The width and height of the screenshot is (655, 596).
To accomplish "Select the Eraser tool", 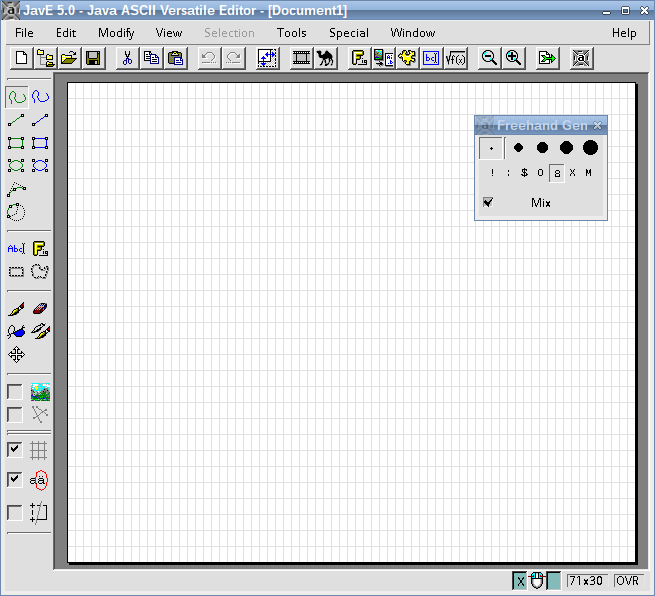I will point(40,309).
